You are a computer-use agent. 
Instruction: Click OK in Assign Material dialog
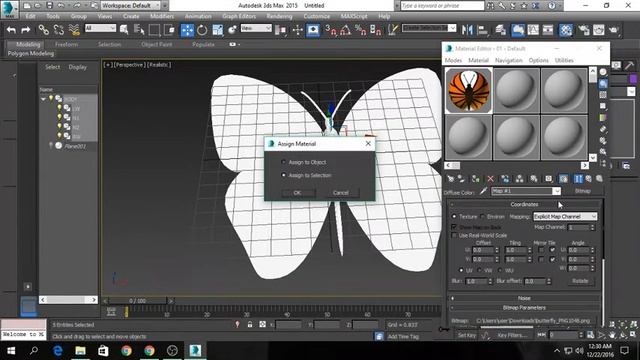(298, 193)
